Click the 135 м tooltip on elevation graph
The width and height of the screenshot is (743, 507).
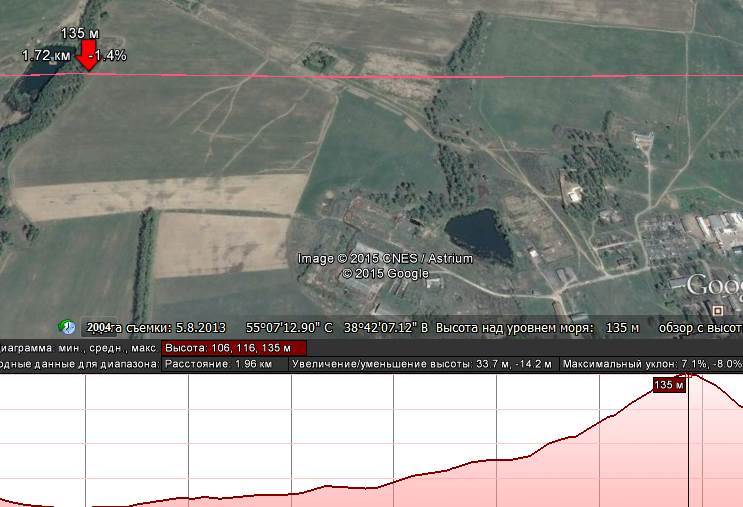667,385
